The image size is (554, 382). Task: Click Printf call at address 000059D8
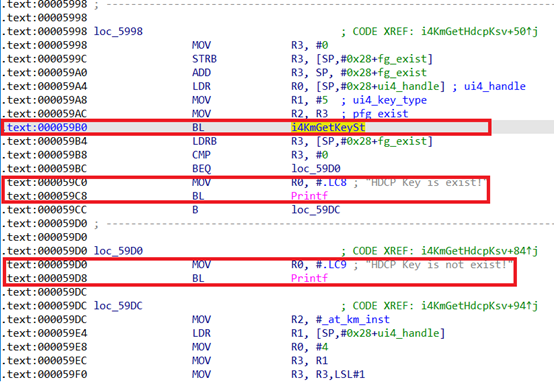pos(310,278)
